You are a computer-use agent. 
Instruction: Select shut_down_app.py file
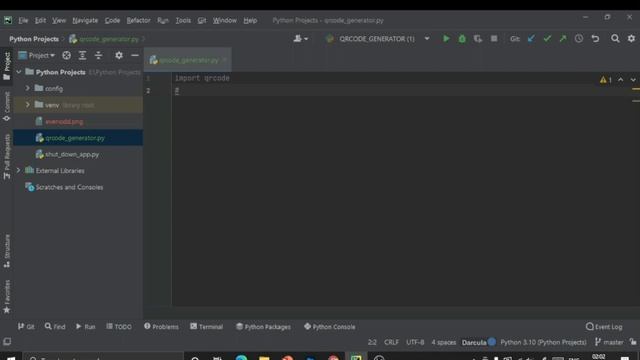[x=72, y=154]
